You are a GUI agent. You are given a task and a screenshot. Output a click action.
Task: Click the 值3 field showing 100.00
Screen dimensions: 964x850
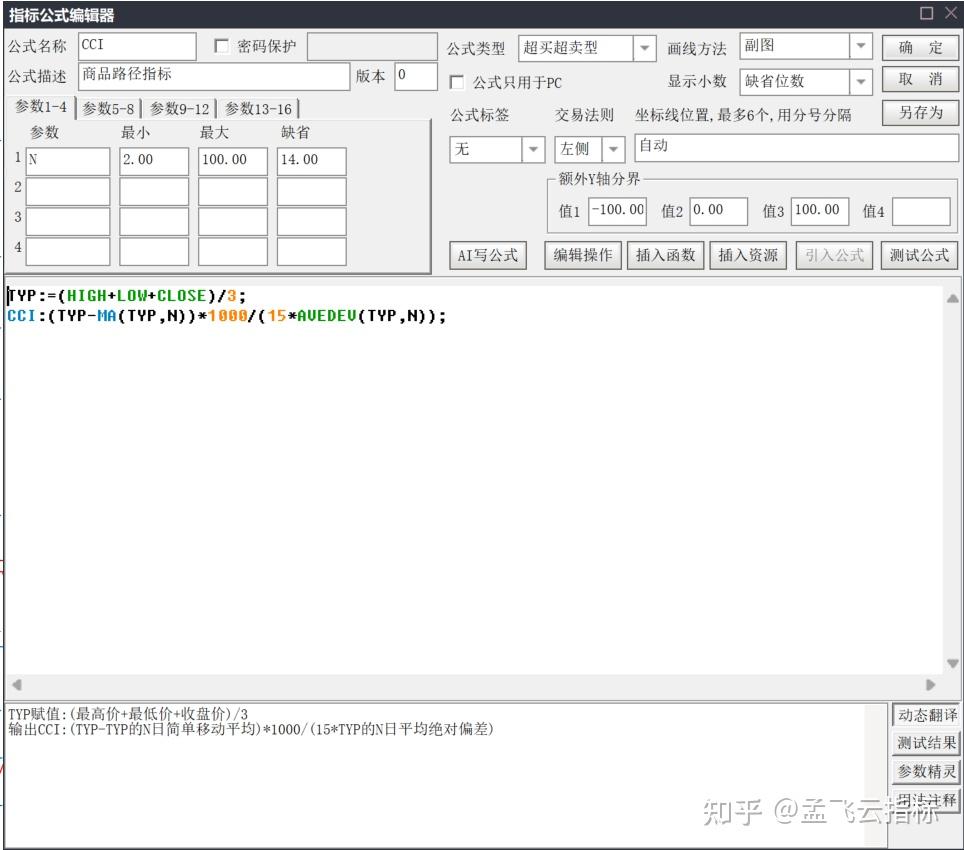pos(820,211)
